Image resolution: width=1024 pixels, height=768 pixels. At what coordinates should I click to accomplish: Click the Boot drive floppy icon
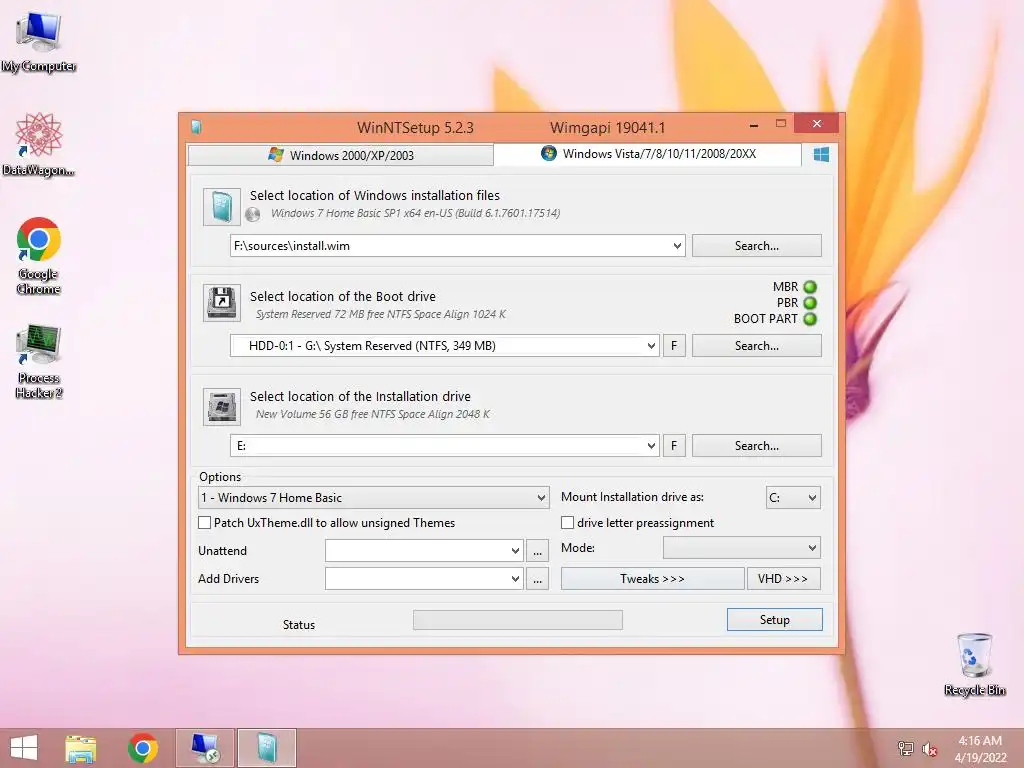221,302
